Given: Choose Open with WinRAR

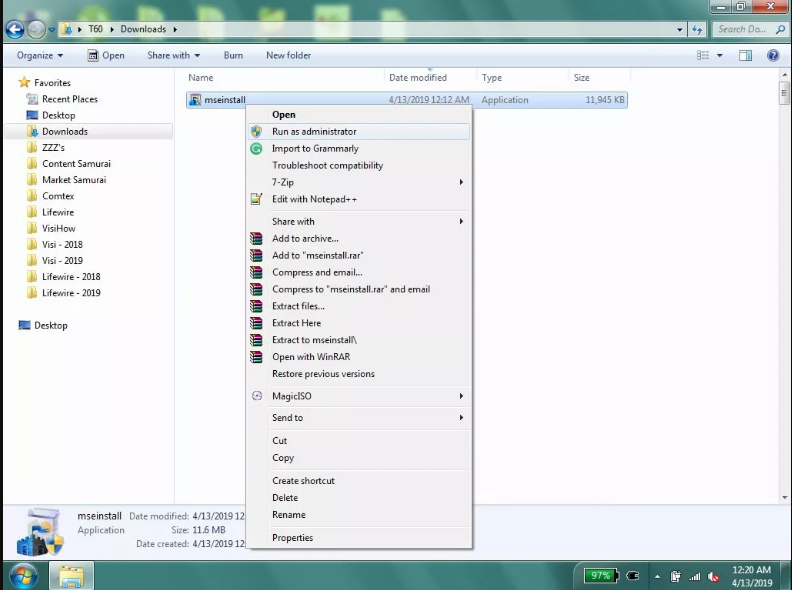Looking at the screenshot, I should [359, 357].
